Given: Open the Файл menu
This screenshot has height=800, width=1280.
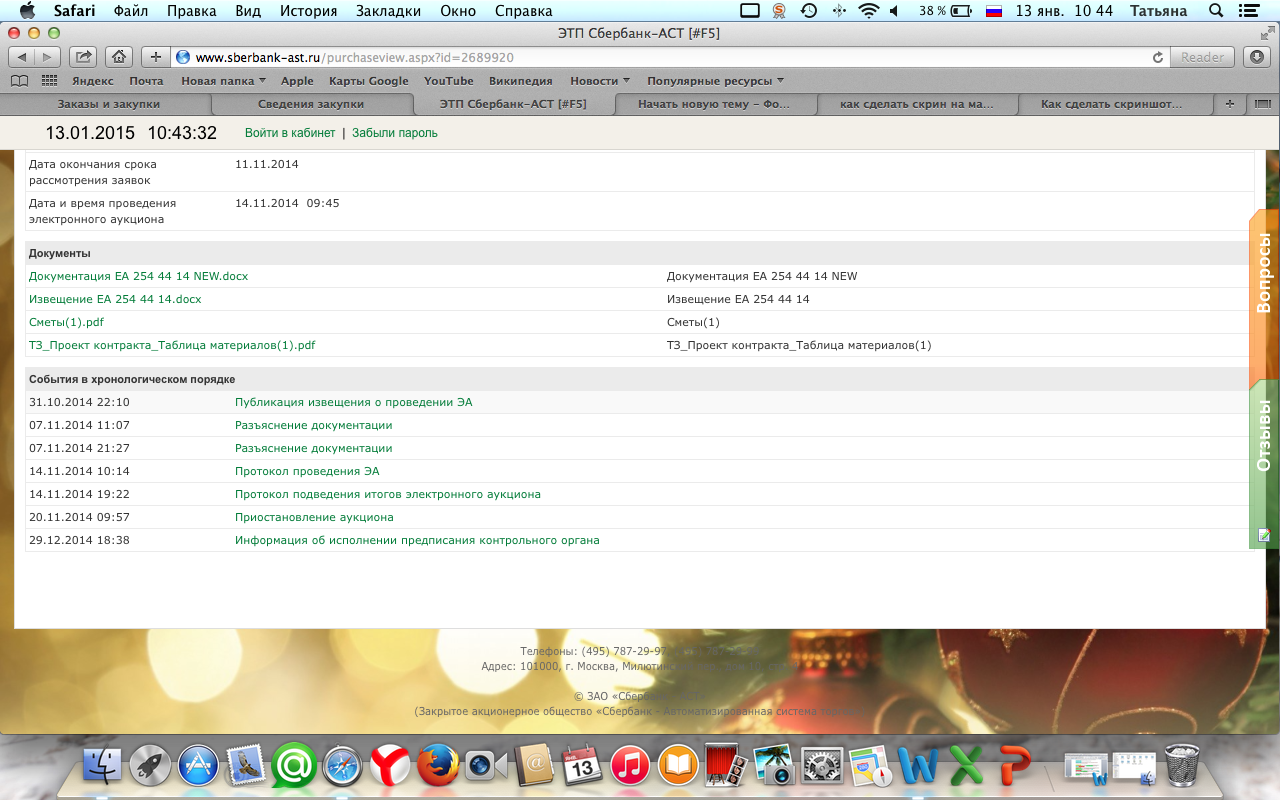Looking at the screenshot, I should [131, 11].
